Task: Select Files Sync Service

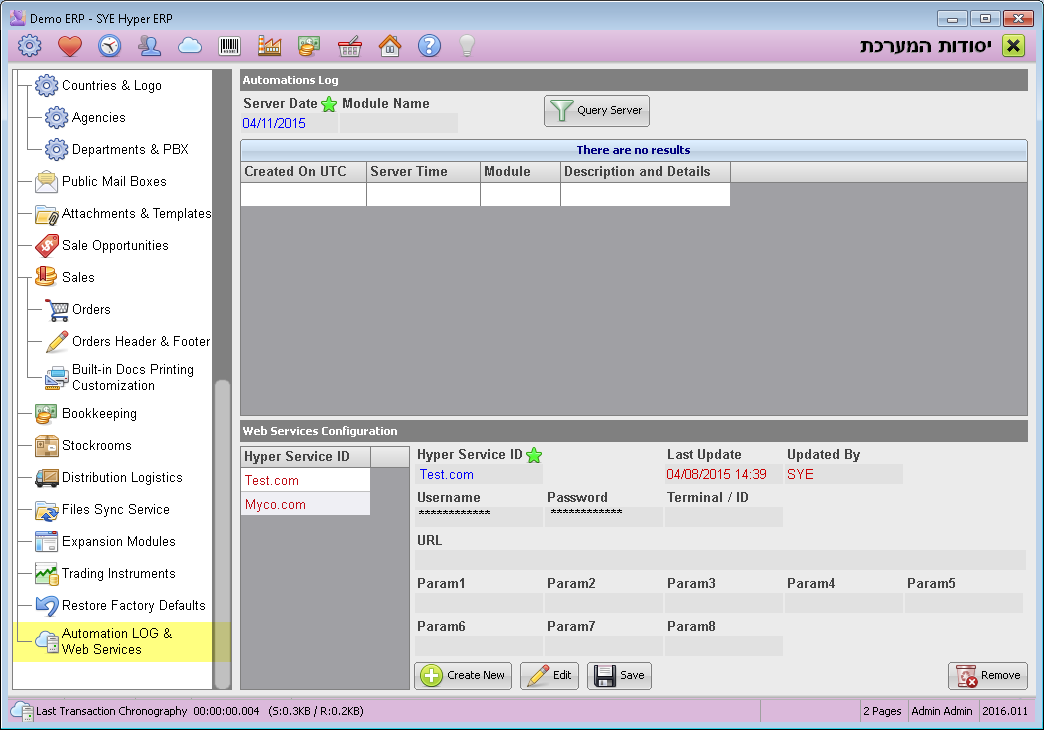Action: click(102, 509)
